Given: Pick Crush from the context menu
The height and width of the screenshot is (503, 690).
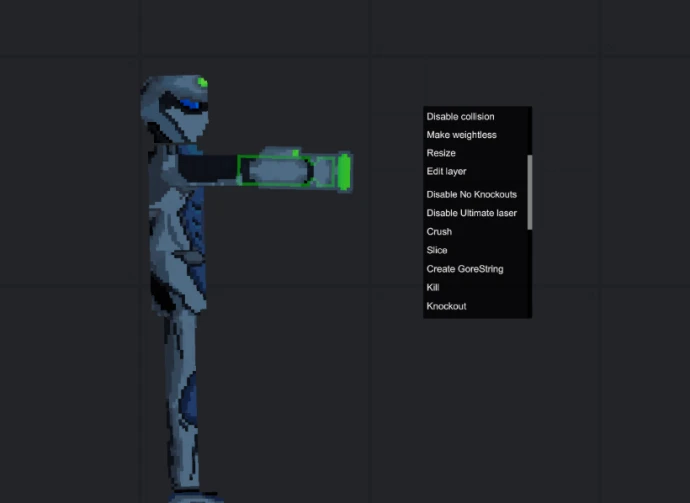Looking at the screenshot, I should click(439, 232).
